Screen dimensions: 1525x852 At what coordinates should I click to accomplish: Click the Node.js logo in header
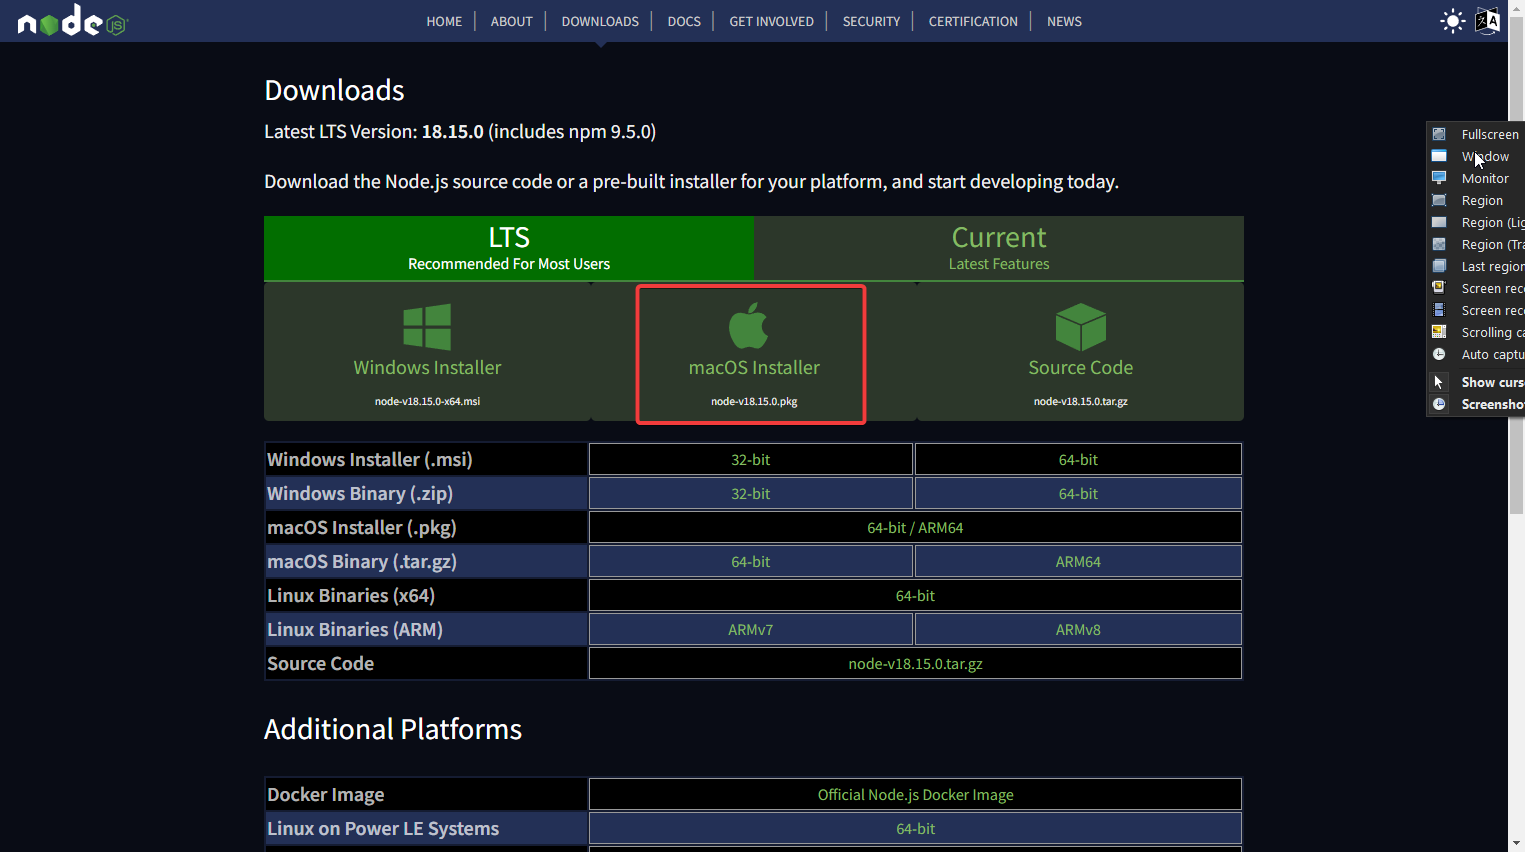coord(73,21)
